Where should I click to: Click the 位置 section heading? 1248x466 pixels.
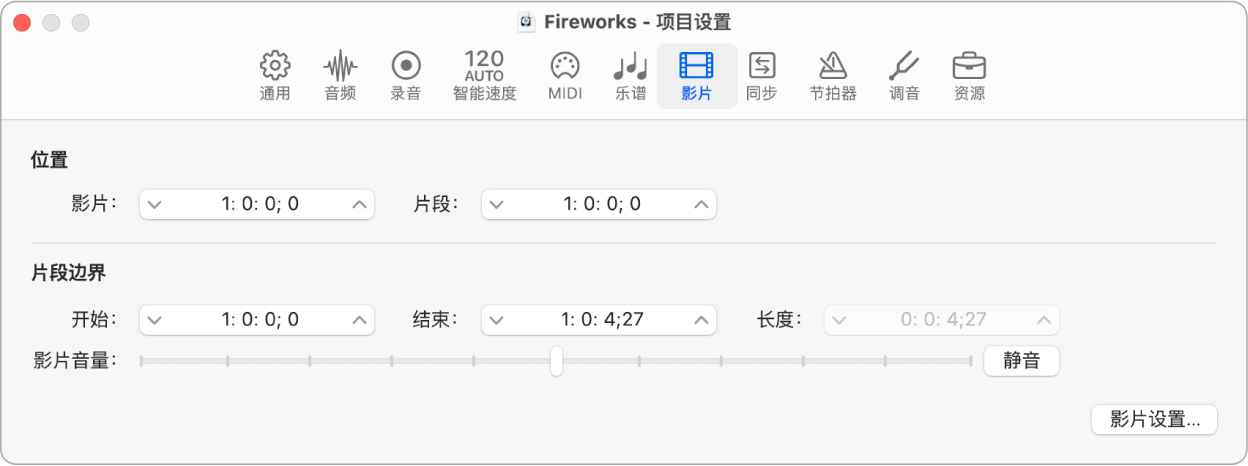click(49, 159)
